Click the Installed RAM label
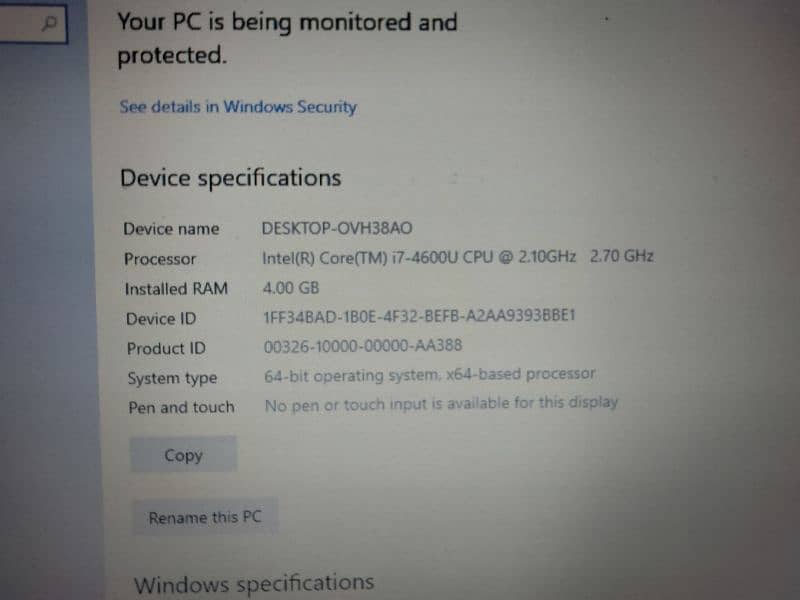800x600 pixels. (176, 289)
